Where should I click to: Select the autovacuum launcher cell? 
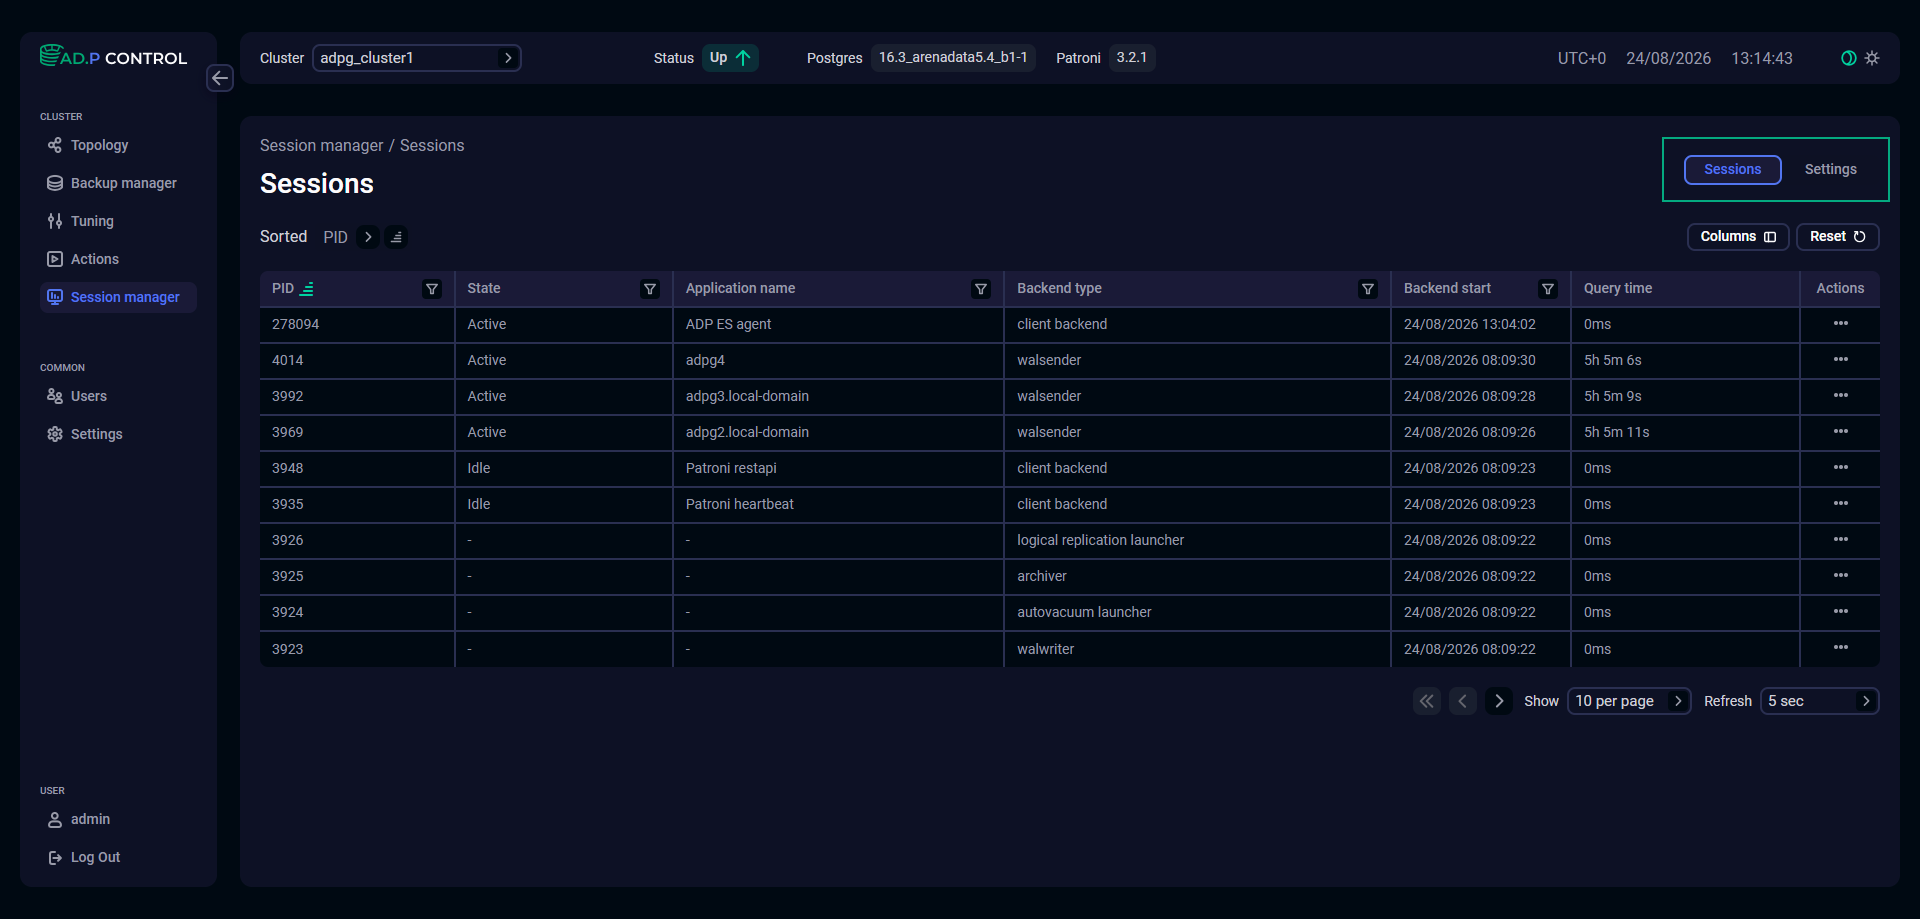[1197, 612]
